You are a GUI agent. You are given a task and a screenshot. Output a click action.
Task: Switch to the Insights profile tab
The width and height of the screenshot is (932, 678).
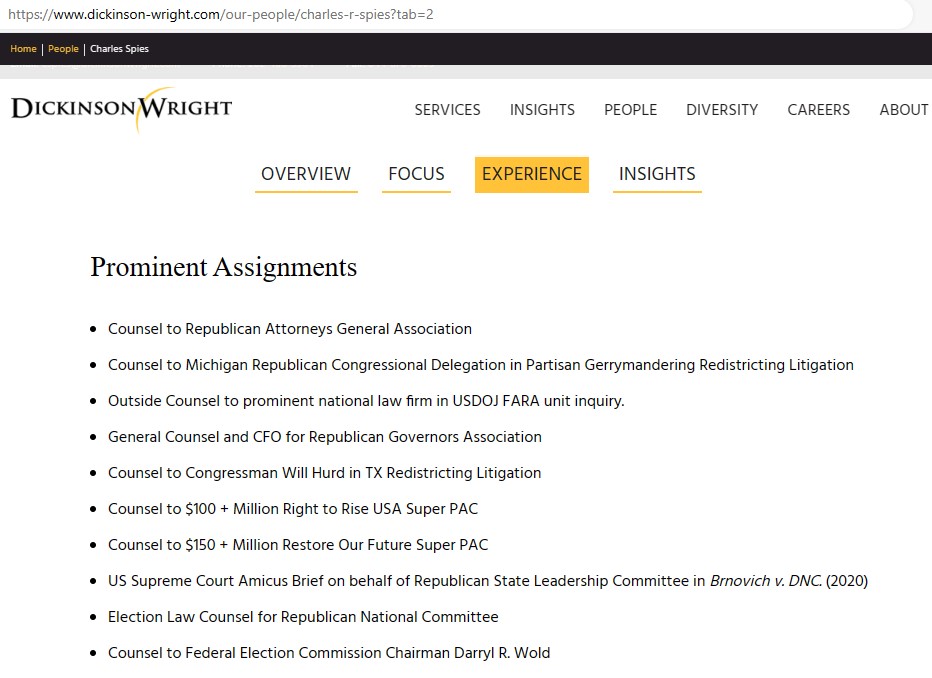(x=657, y=174)
